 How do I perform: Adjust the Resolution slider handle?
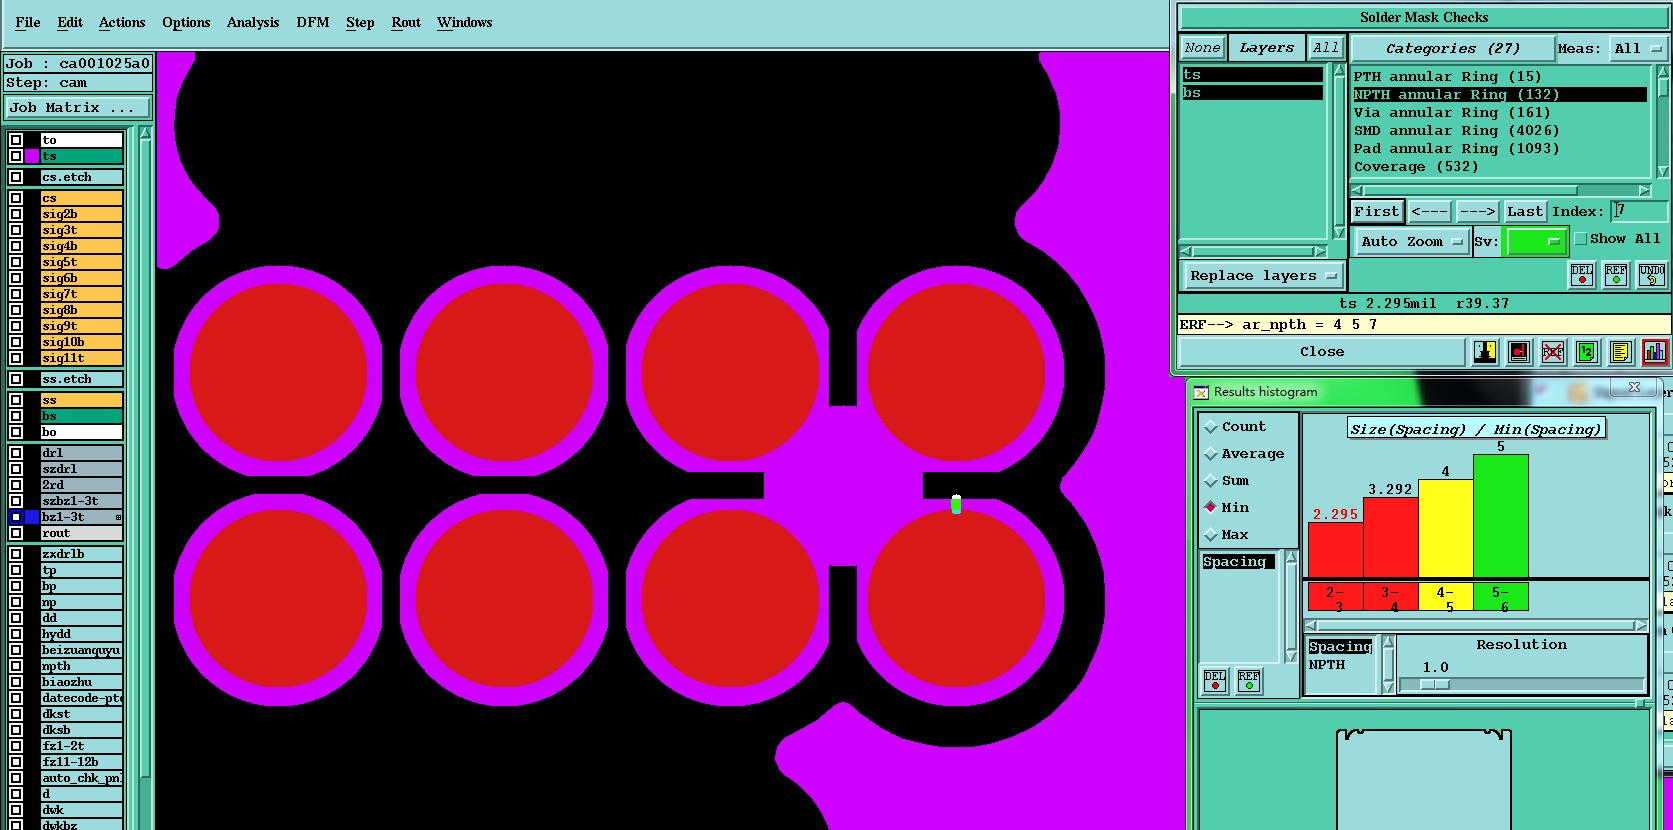tap(1435, 685)
